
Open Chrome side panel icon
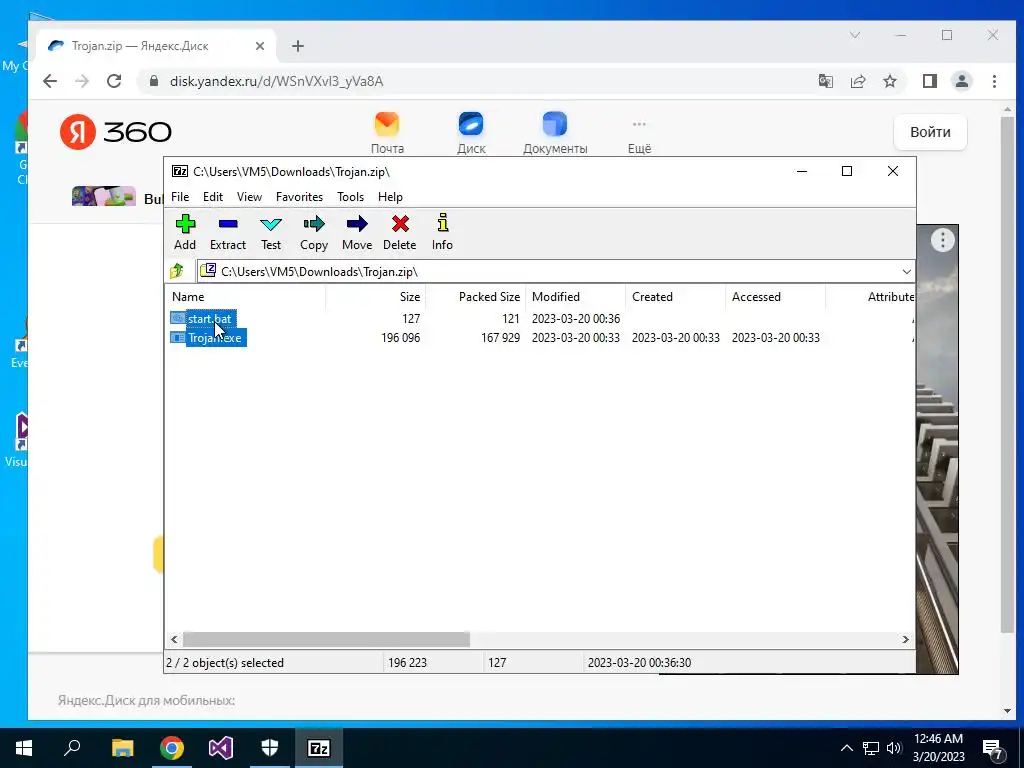click(929, 81)
